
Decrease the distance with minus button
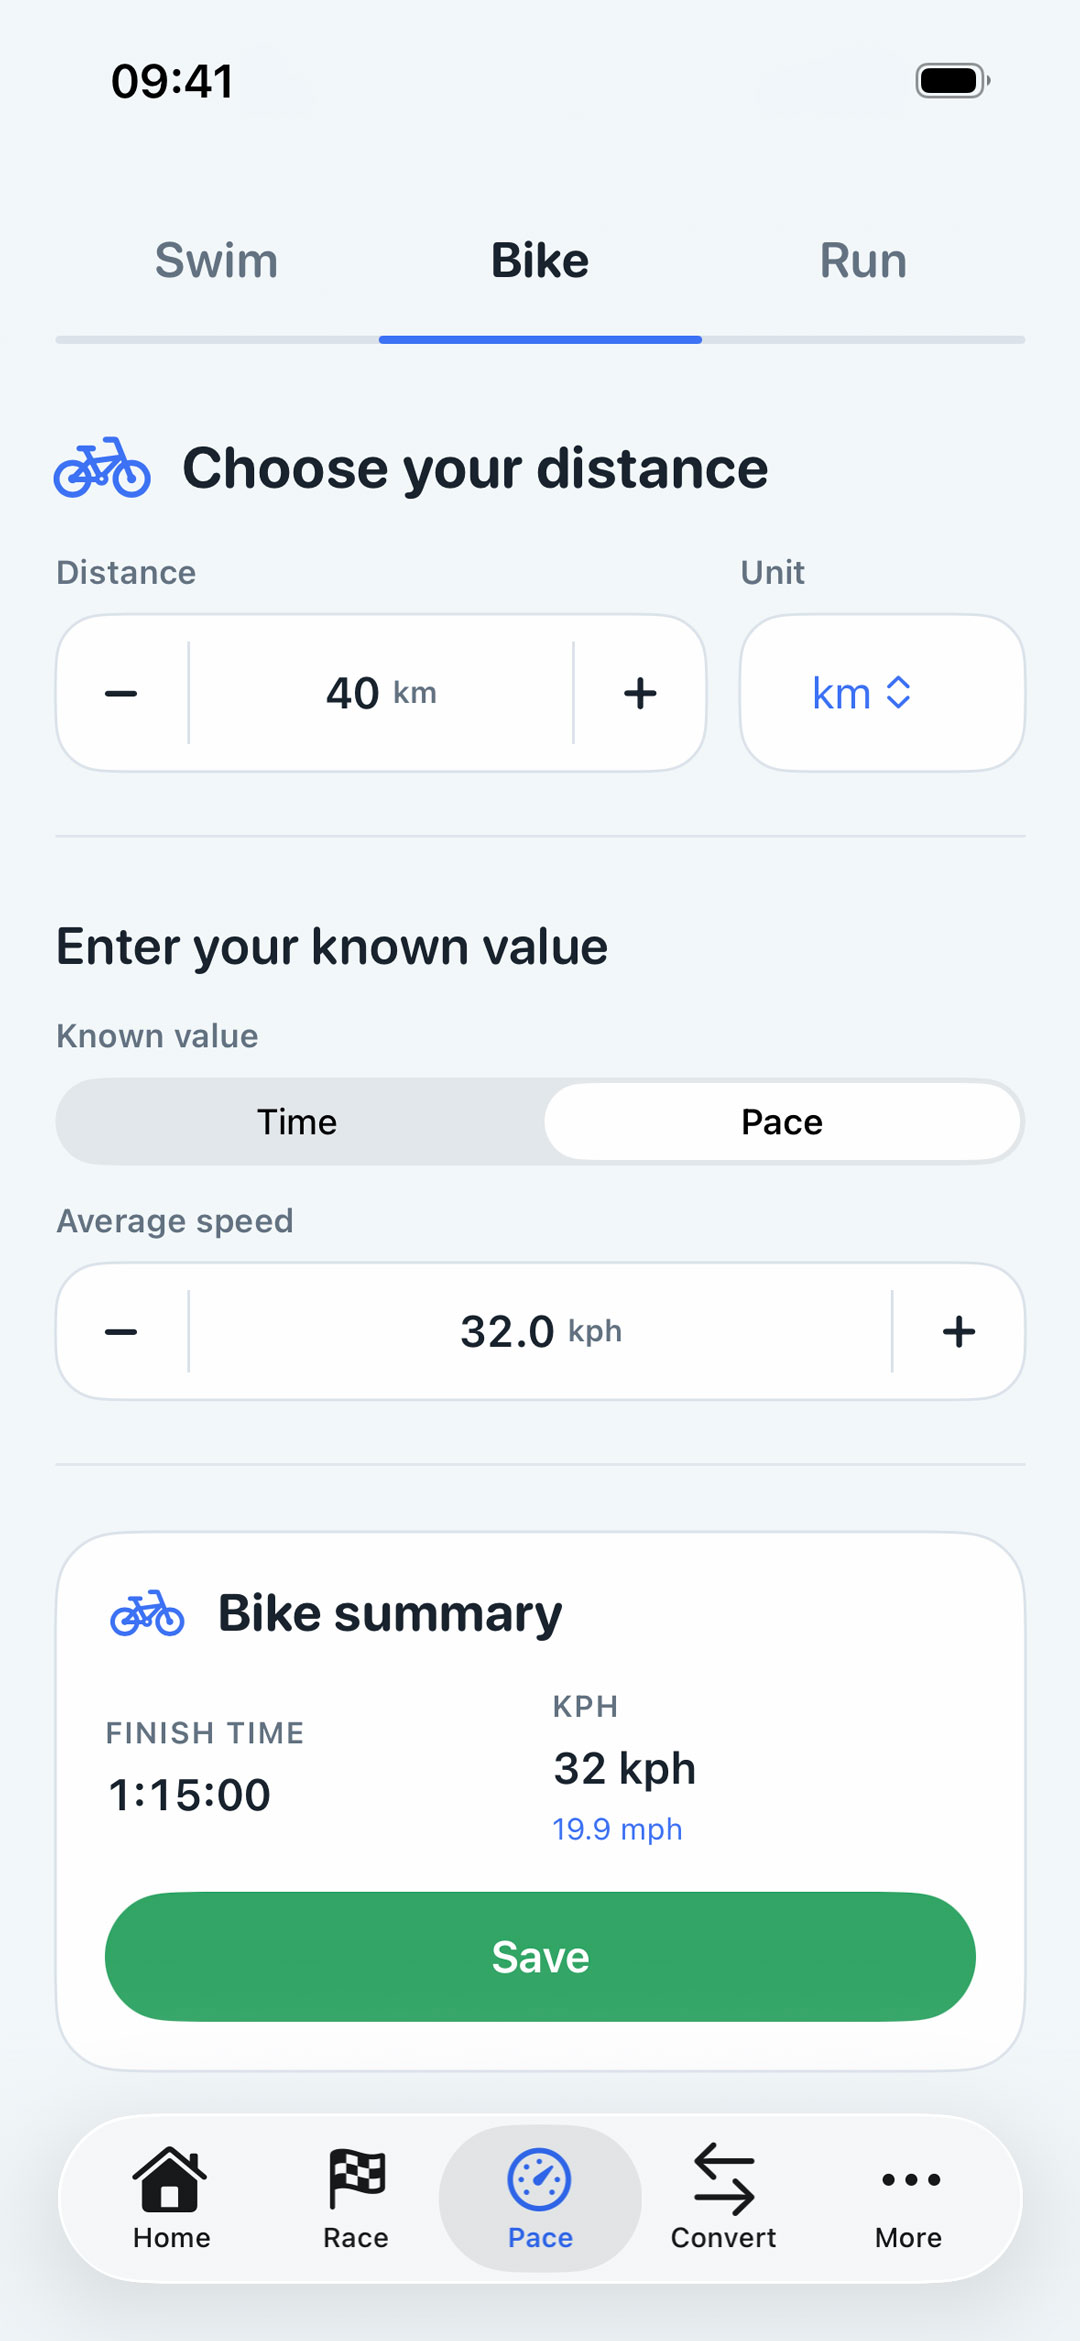click(121, 693)
